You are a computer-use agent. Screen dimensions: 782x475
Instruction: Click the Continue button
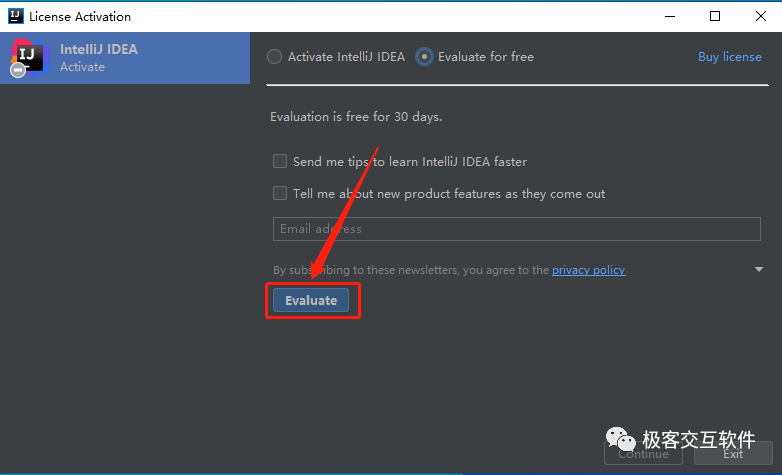pos(643,454)
